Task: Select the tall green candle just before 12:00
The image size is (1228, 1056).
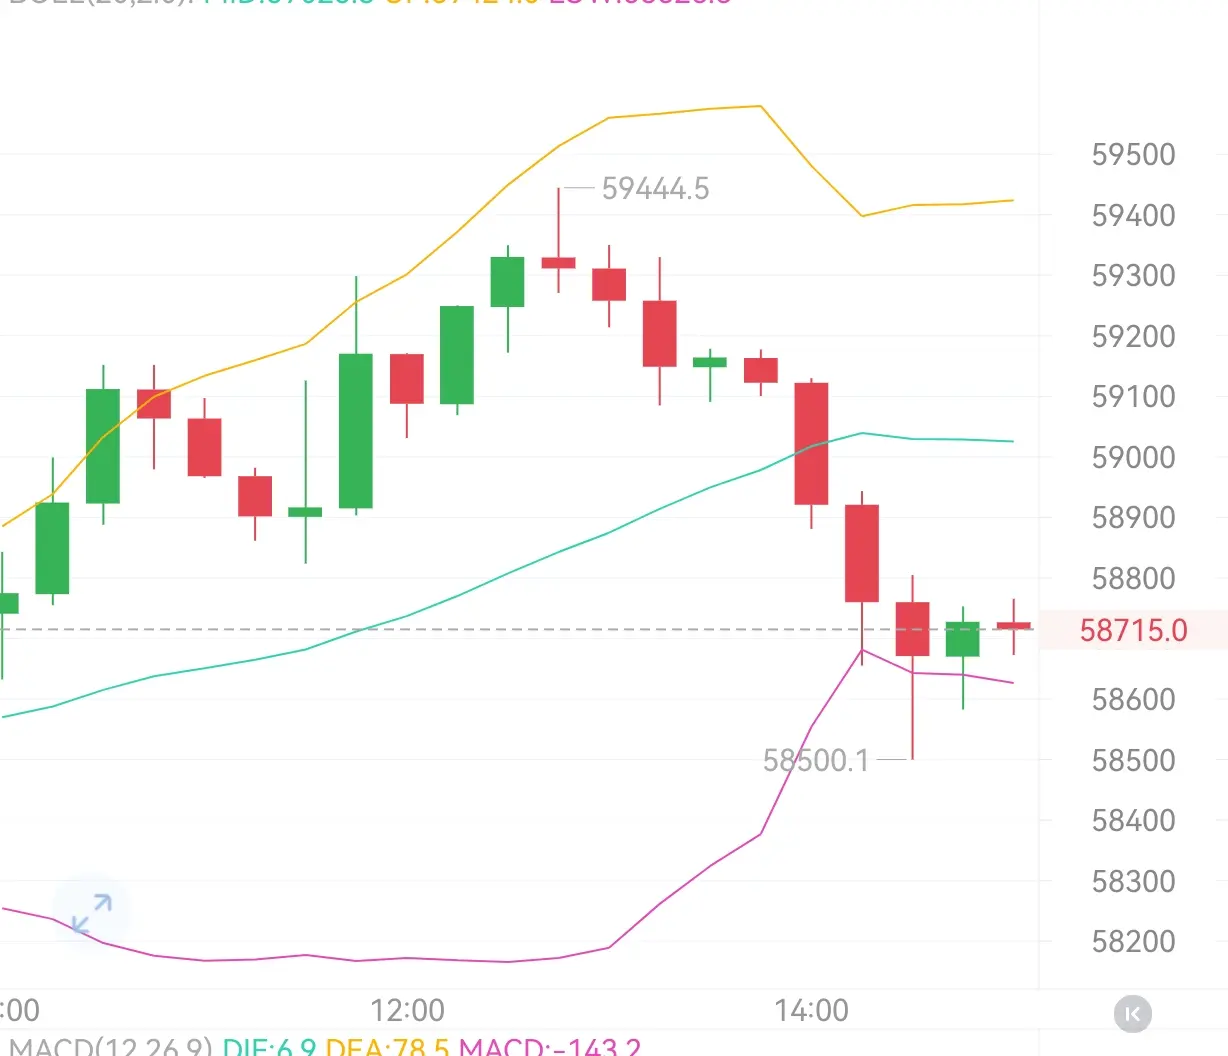Action: point(356,430)
